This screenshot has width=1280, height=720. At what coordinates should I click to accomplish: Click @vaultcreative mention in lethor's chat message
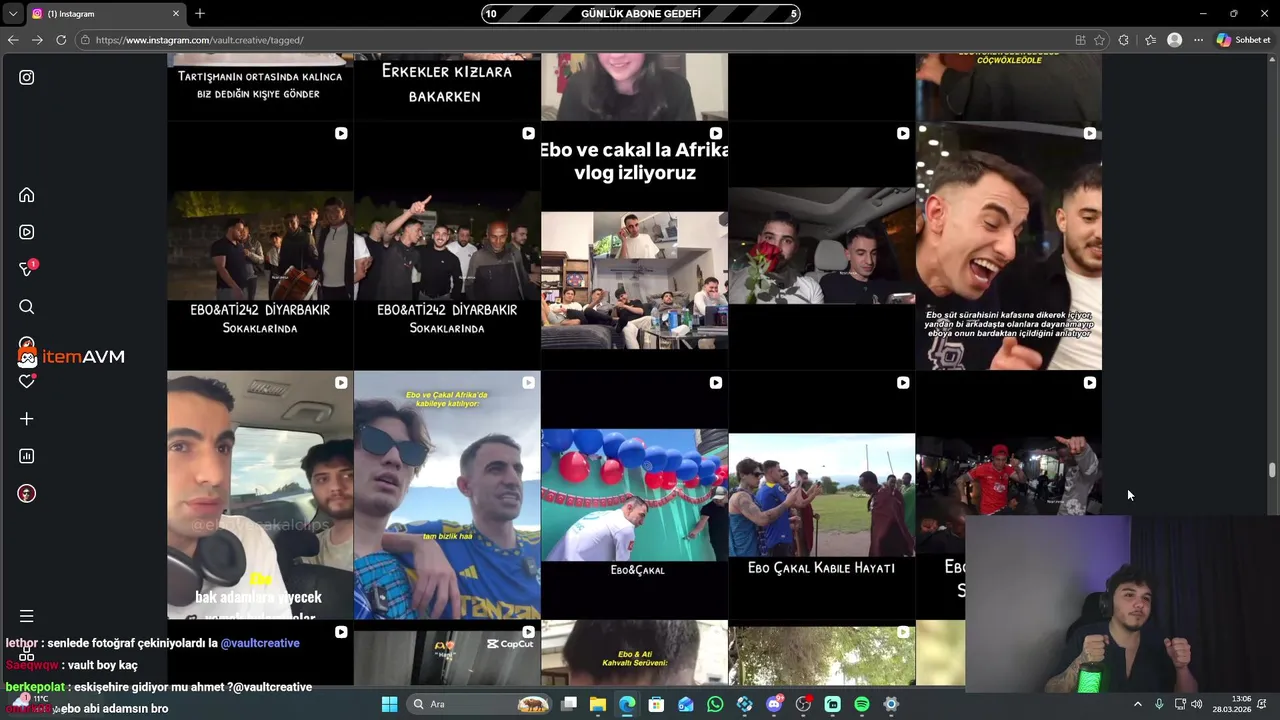[x=260, y=643]
